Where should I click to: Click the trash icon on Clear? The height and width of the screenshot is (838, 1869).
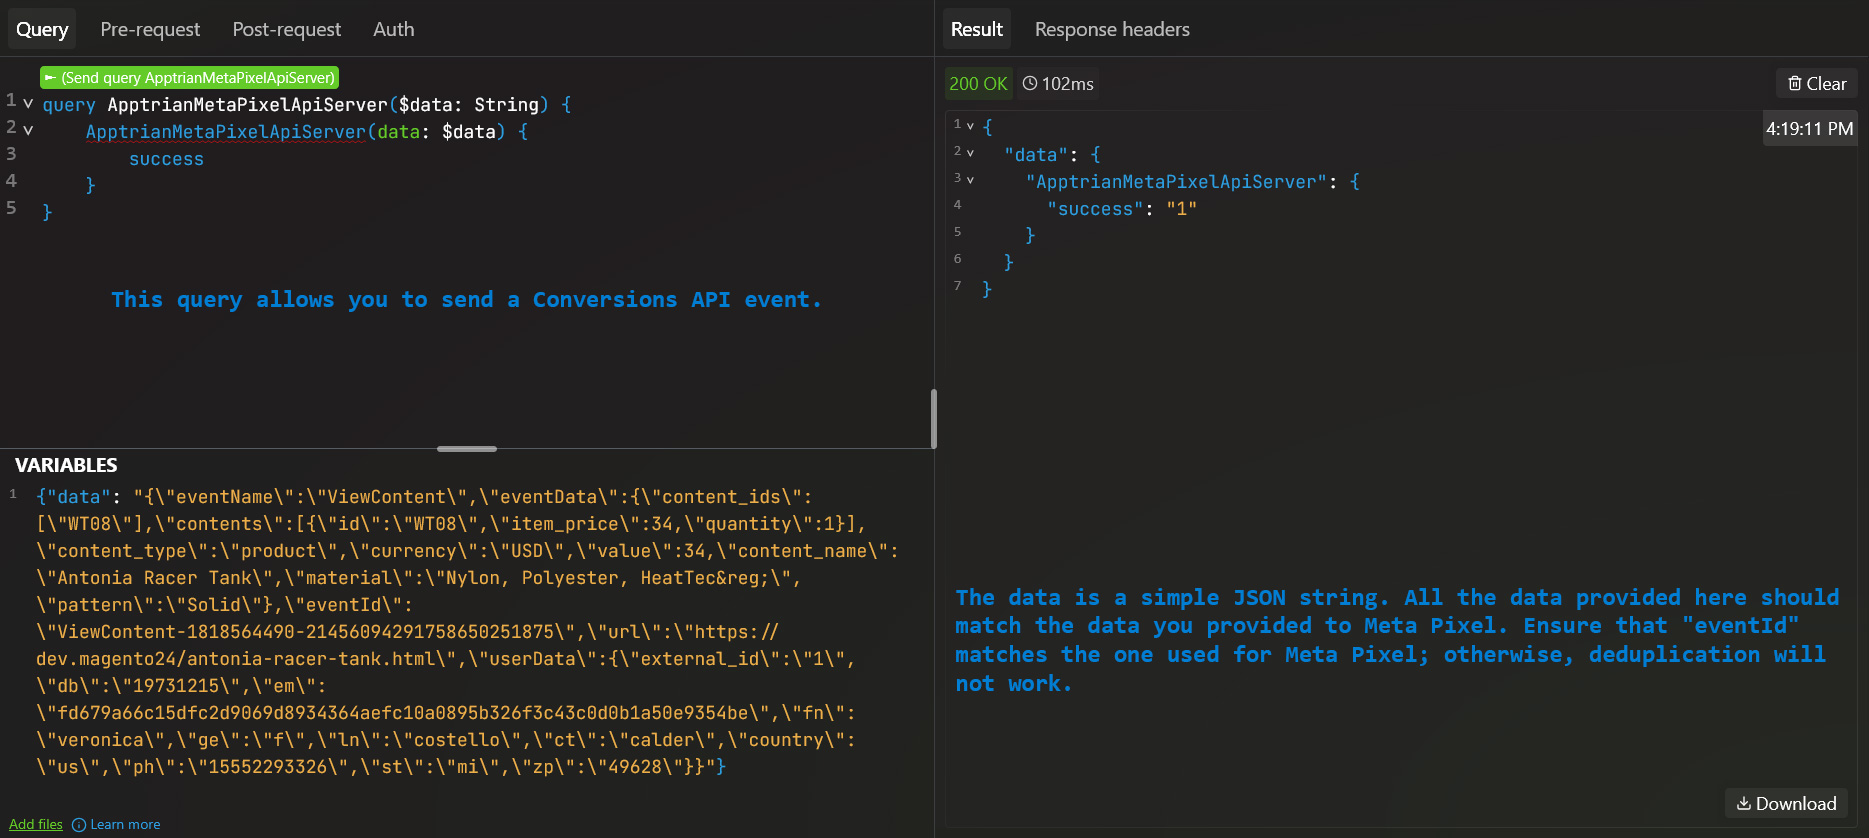click(x=1795, y=84)
